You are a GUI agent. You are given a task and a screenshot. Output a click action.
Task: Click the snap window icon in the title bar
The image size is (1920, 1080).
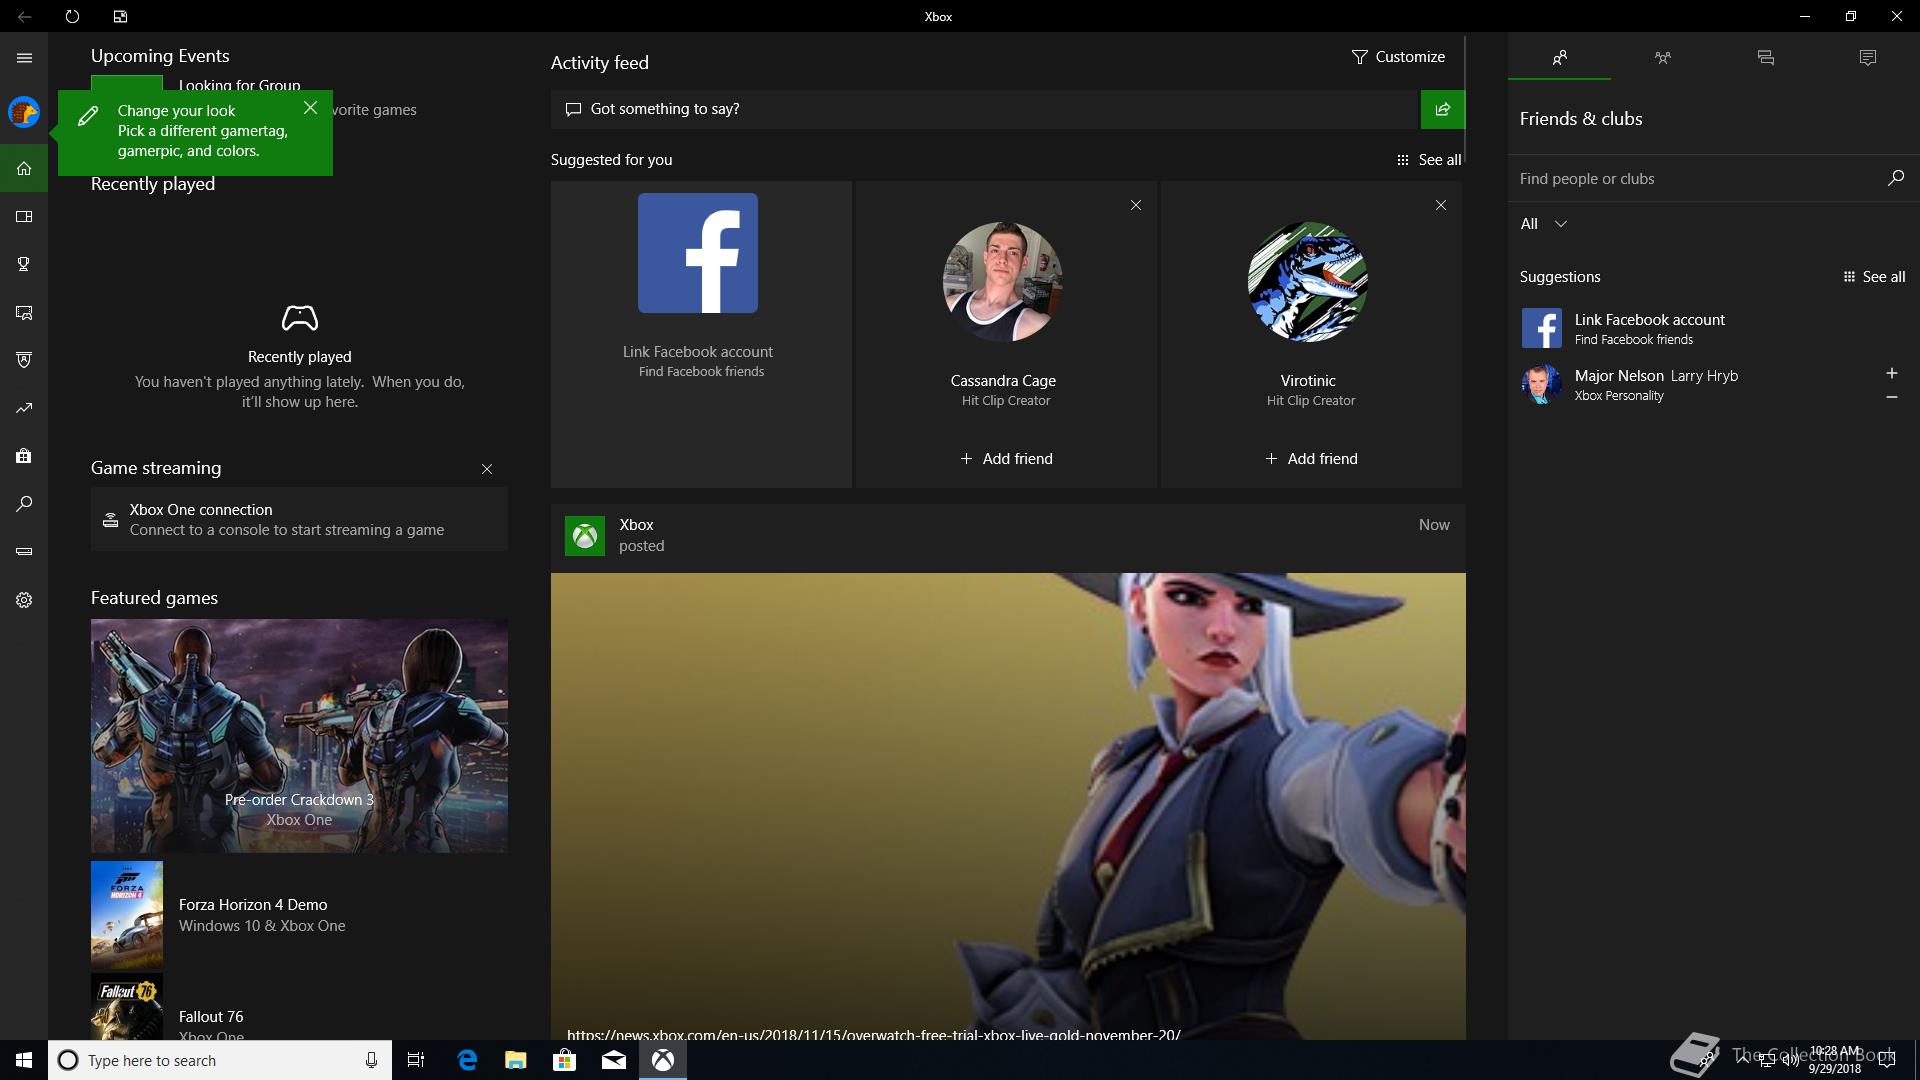coord(120,16)
